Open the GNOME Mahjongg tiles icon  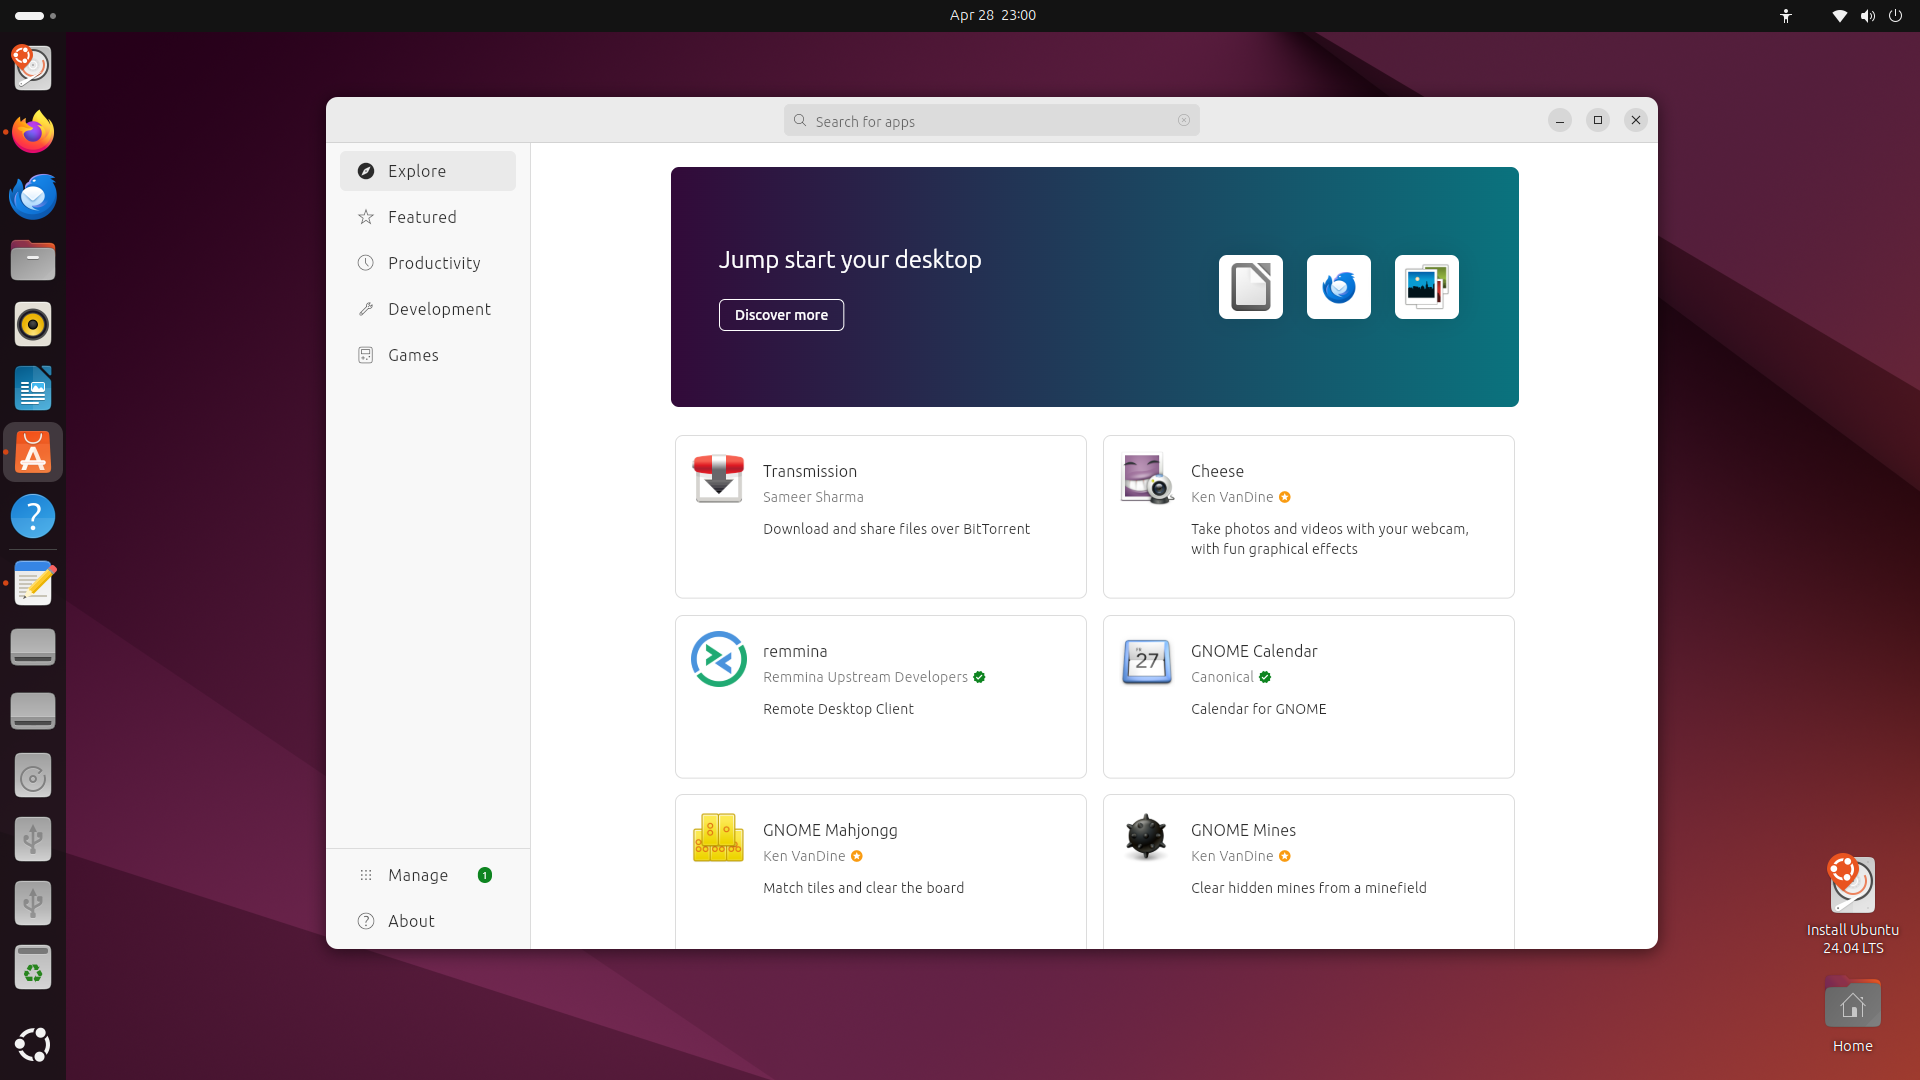coord(718,837)
